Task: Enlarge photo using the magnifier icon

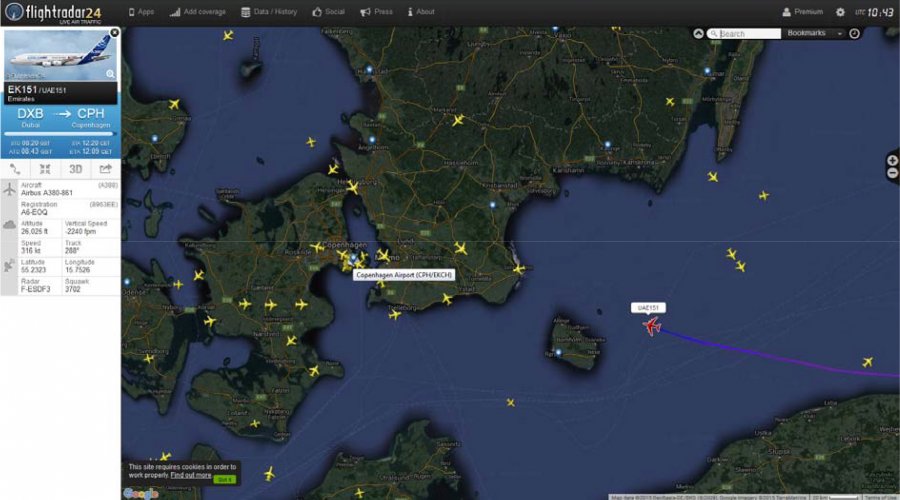Action: click(110, 74)
